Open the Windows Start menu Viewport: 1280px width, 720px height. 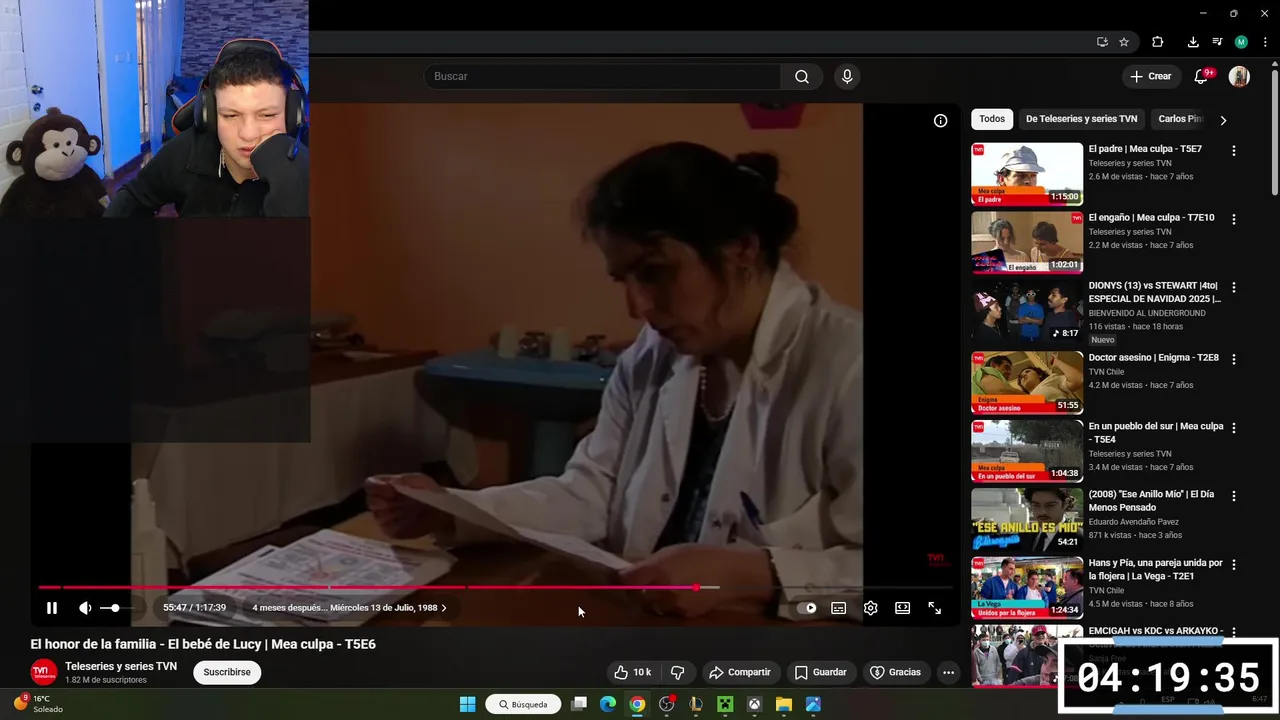[467, 704]
